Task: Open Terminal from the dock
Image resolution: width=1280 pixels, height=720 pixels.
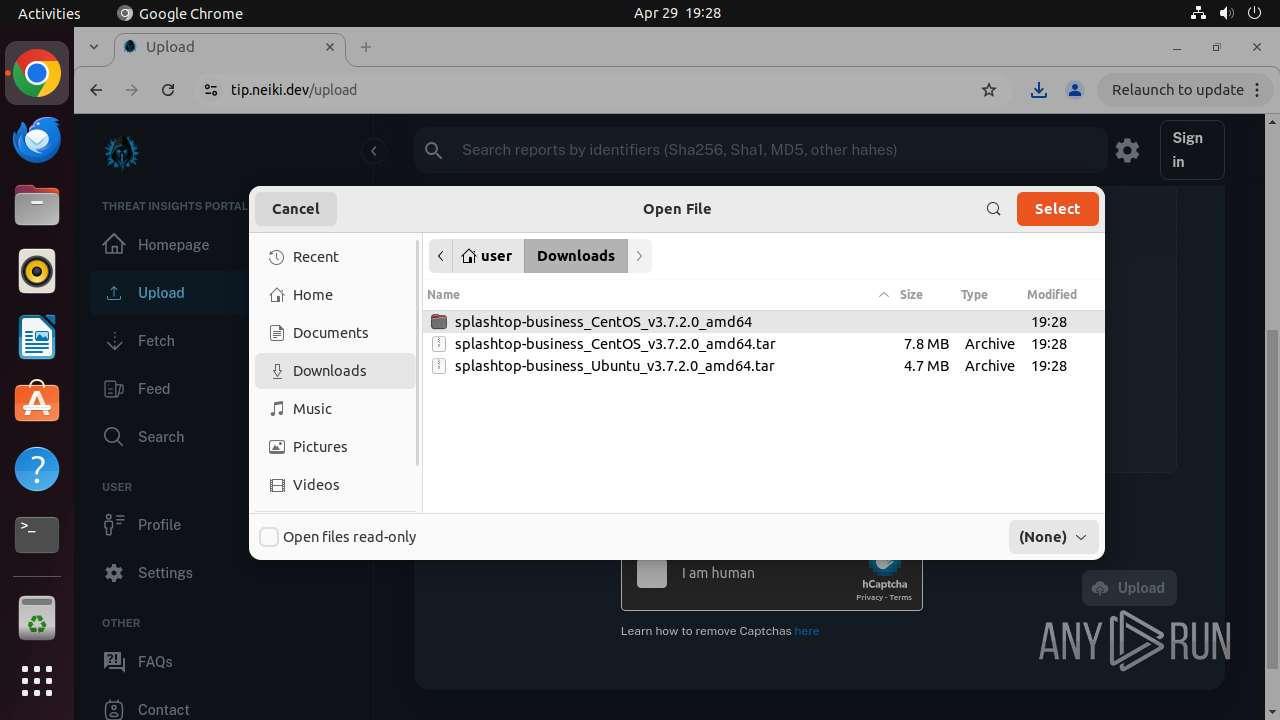Action: tap(37, 535)
